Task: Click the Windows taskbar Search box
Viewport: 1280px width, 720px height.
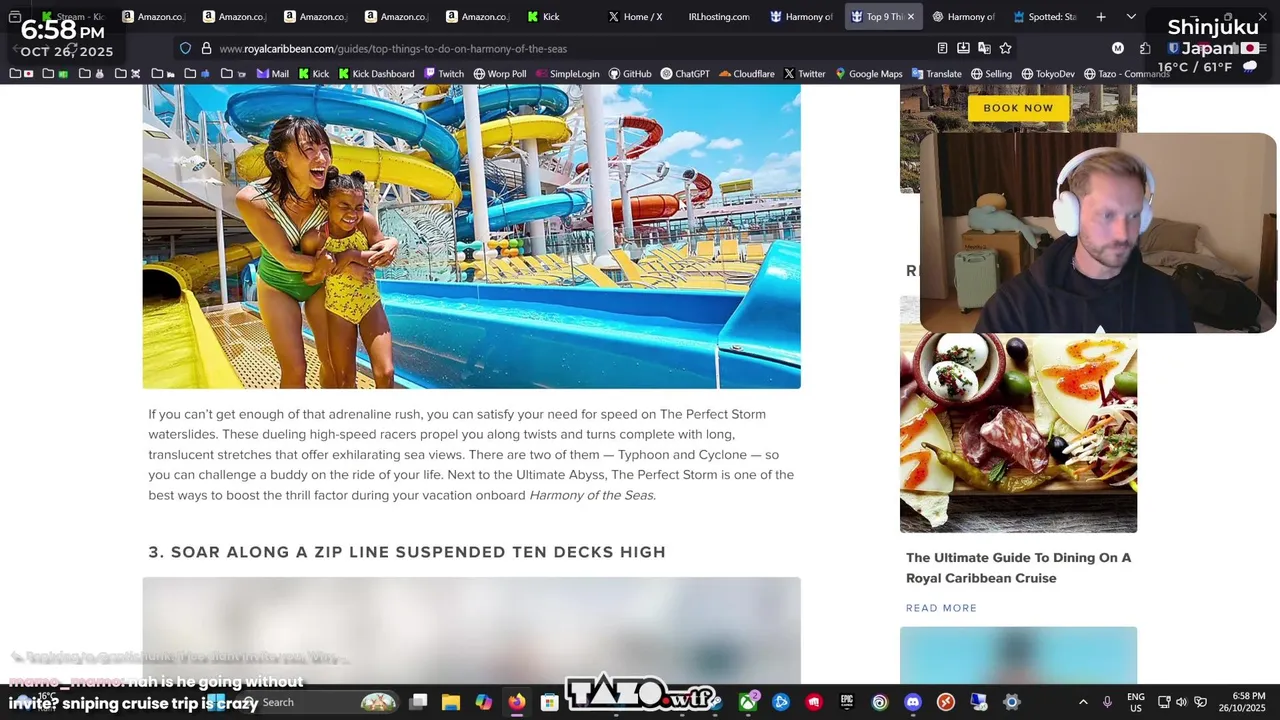Action: click(x=320, y=702)
